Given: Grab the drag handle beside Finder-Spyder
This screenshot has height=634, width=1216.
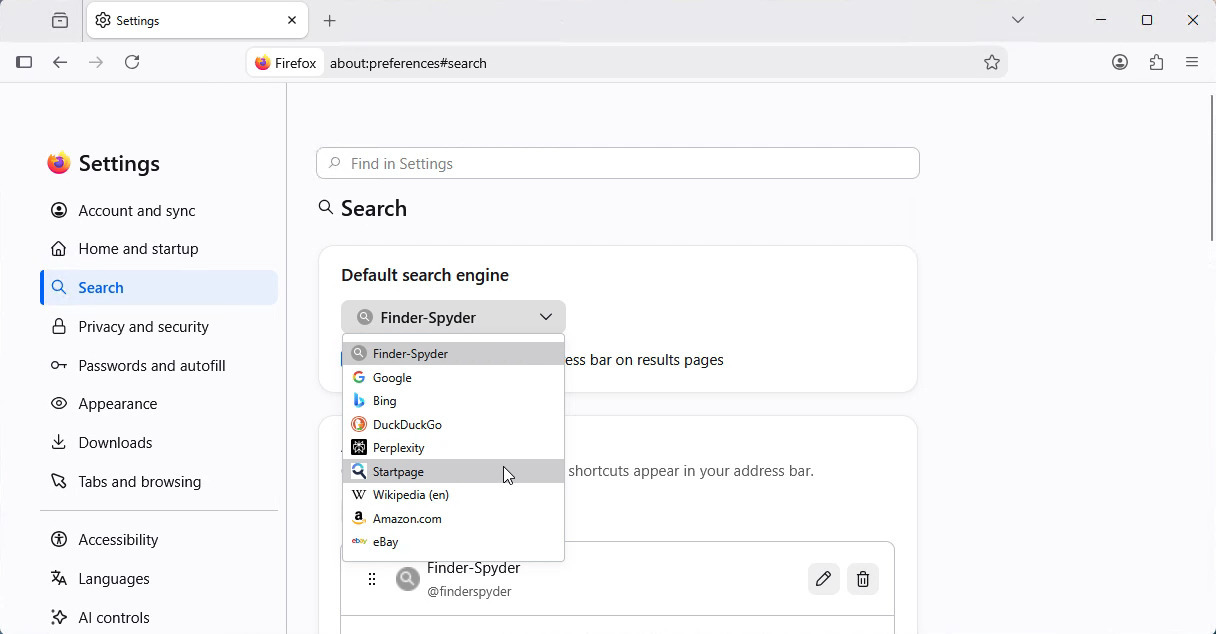Looking at the screenshot, I should point(372,579).
